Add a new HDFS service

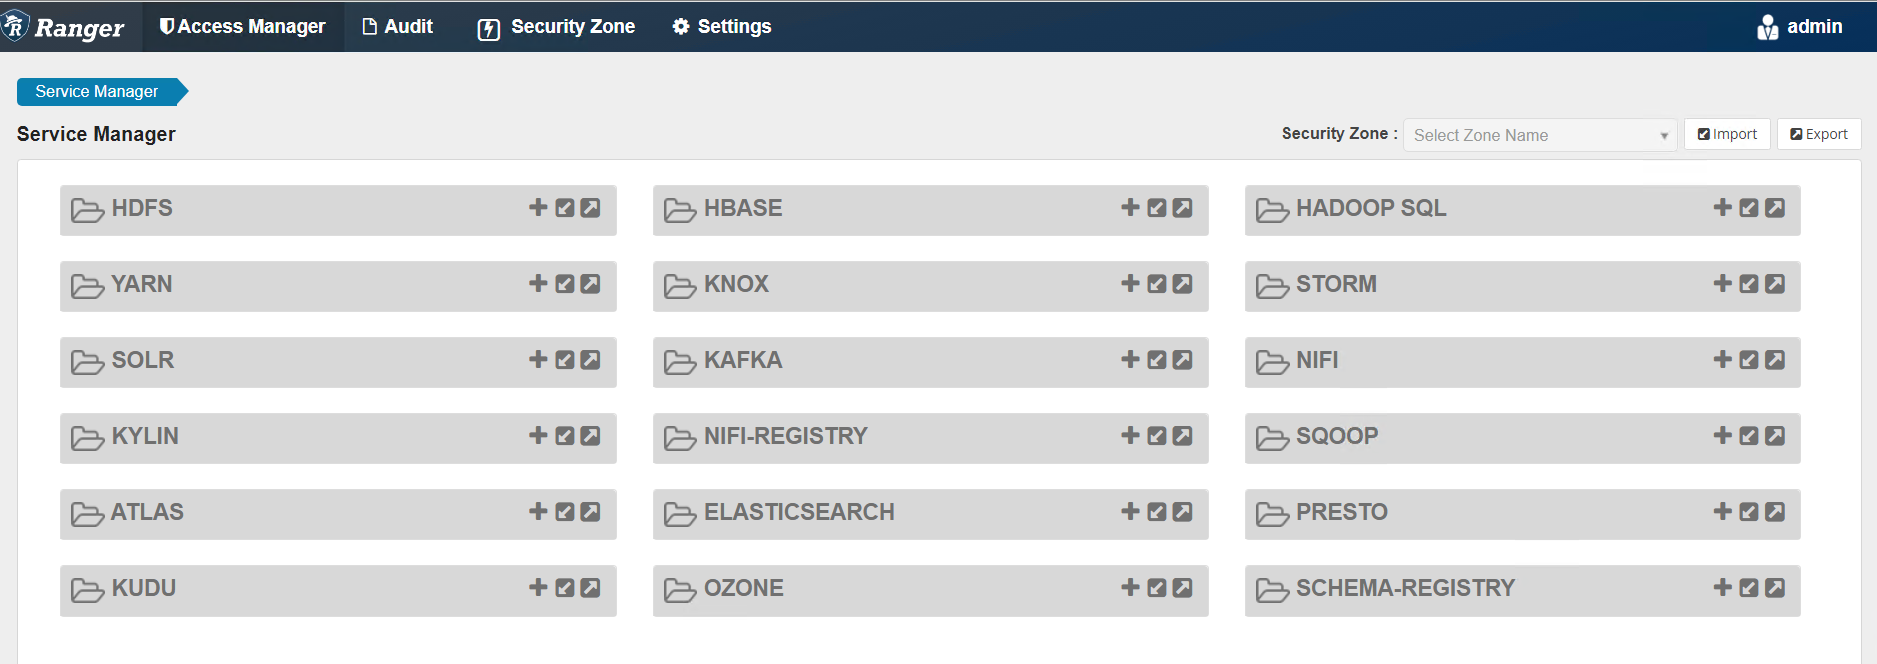(x=538, y=207)
